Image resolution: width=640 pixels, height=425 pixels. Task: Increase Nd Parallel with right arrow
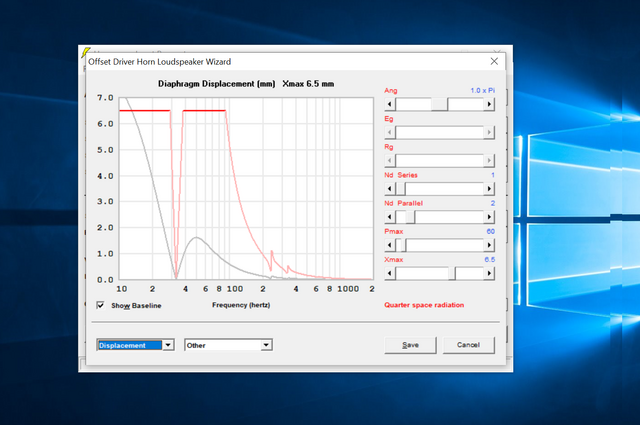[489, 217]
